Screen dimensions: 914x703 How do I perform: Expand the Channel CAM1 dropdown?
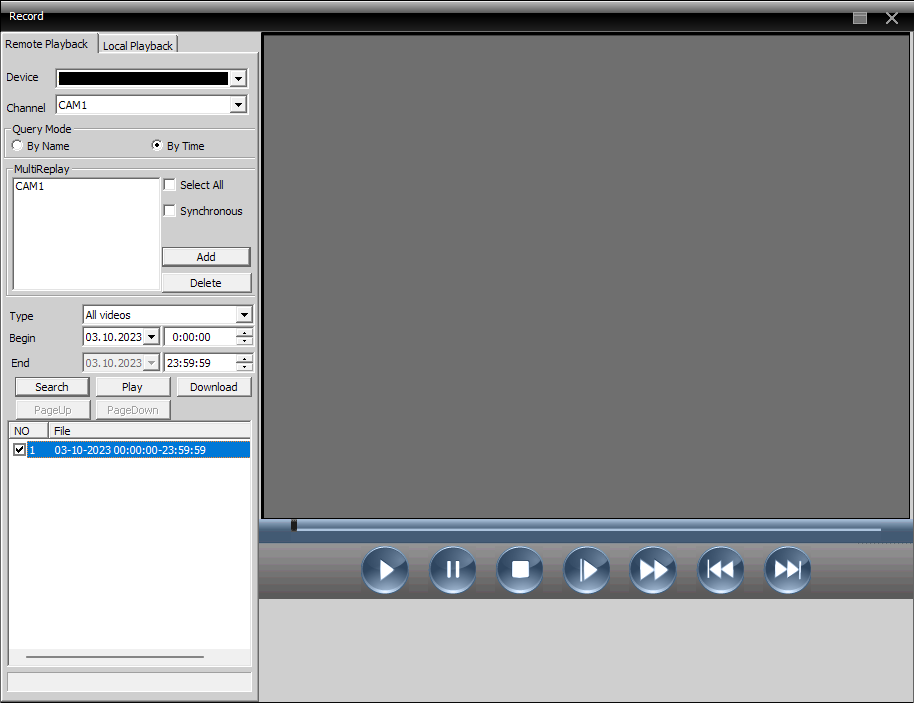click(x=238, y=105)
